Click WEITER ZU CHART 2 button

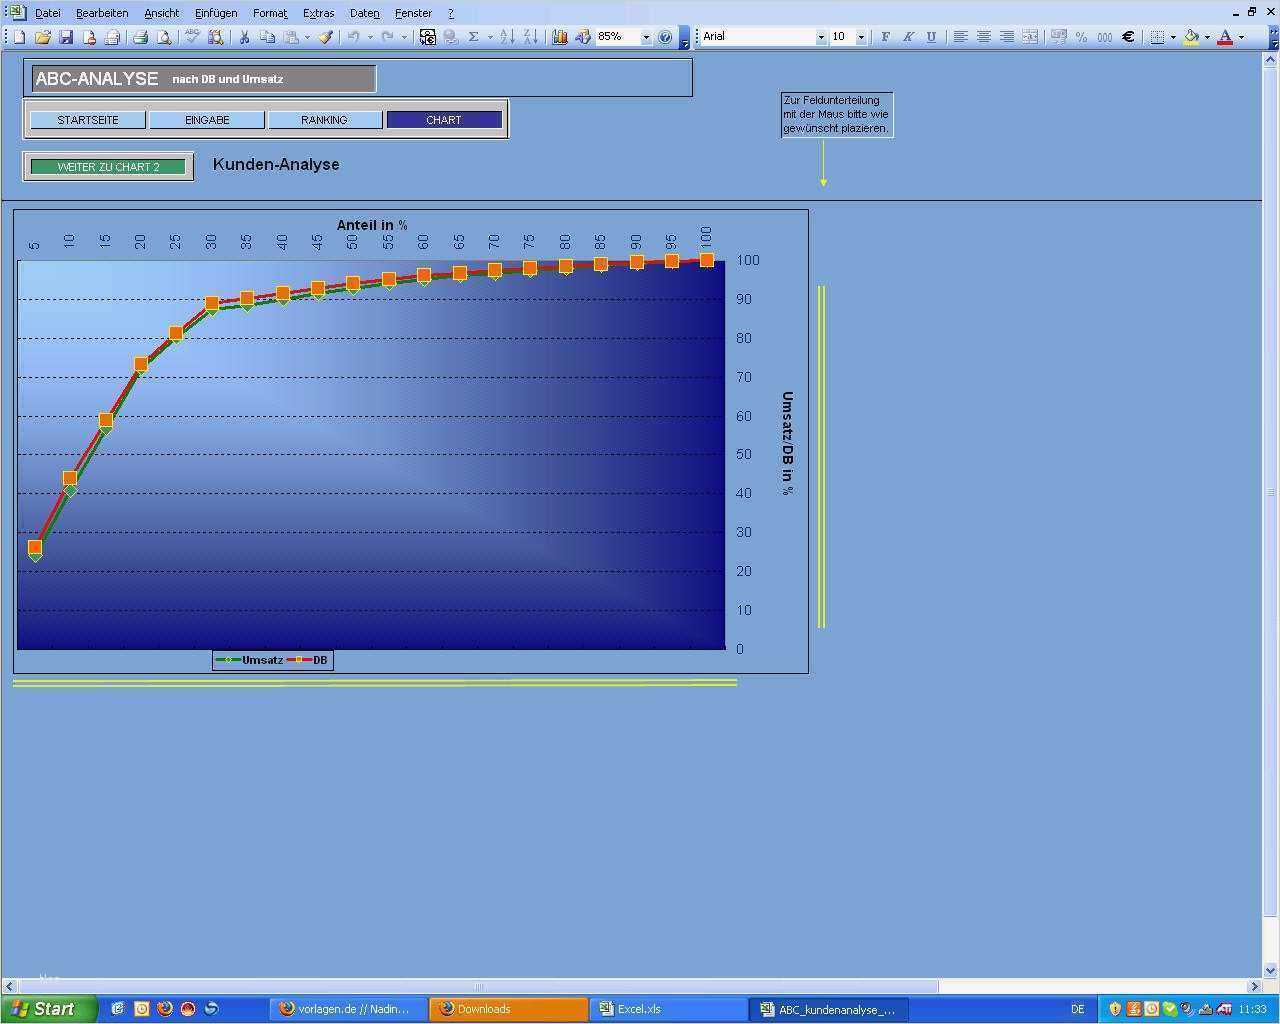(108, 167)
